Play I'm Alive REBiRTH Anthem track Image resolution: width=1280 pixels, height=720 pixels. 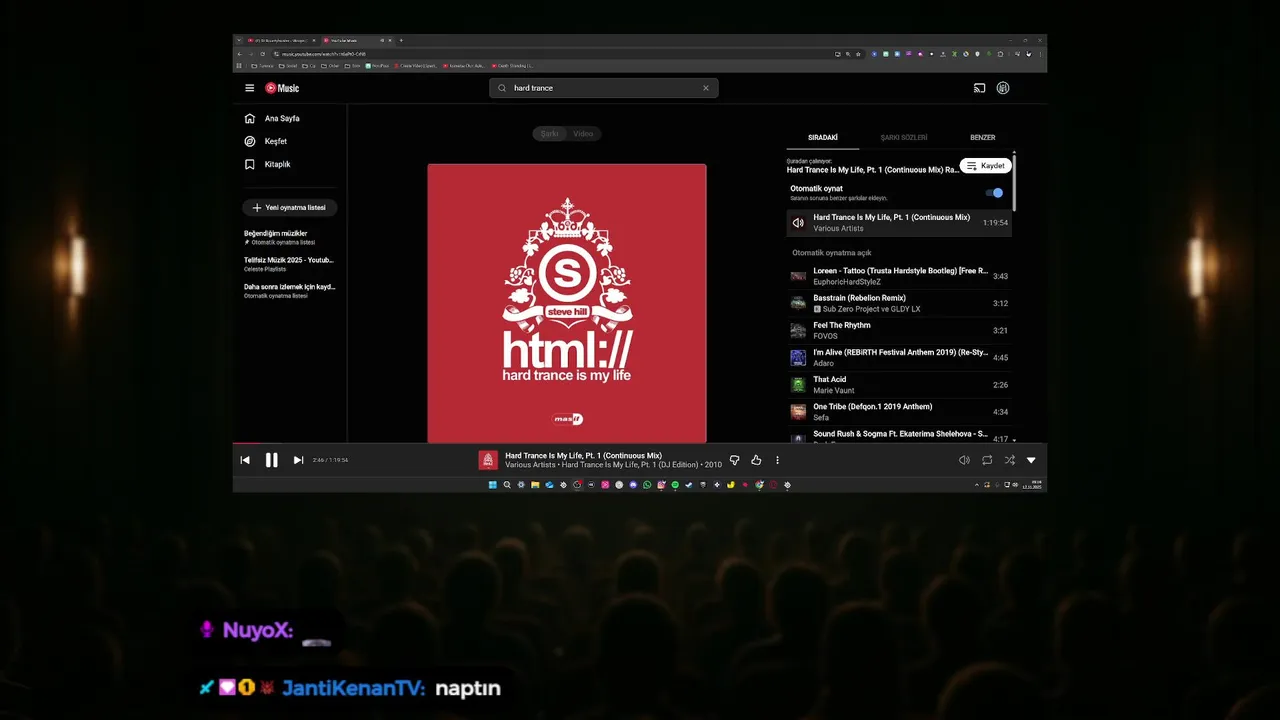(x=899, y=357)
